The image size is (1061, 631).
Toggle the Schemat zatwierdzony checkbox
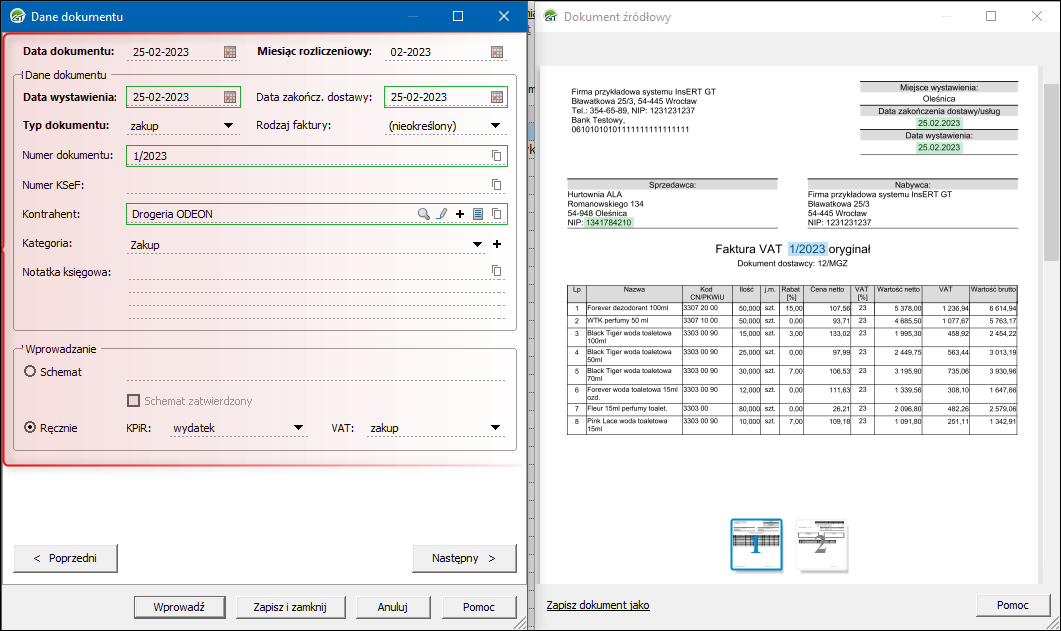tap(134, 401)
